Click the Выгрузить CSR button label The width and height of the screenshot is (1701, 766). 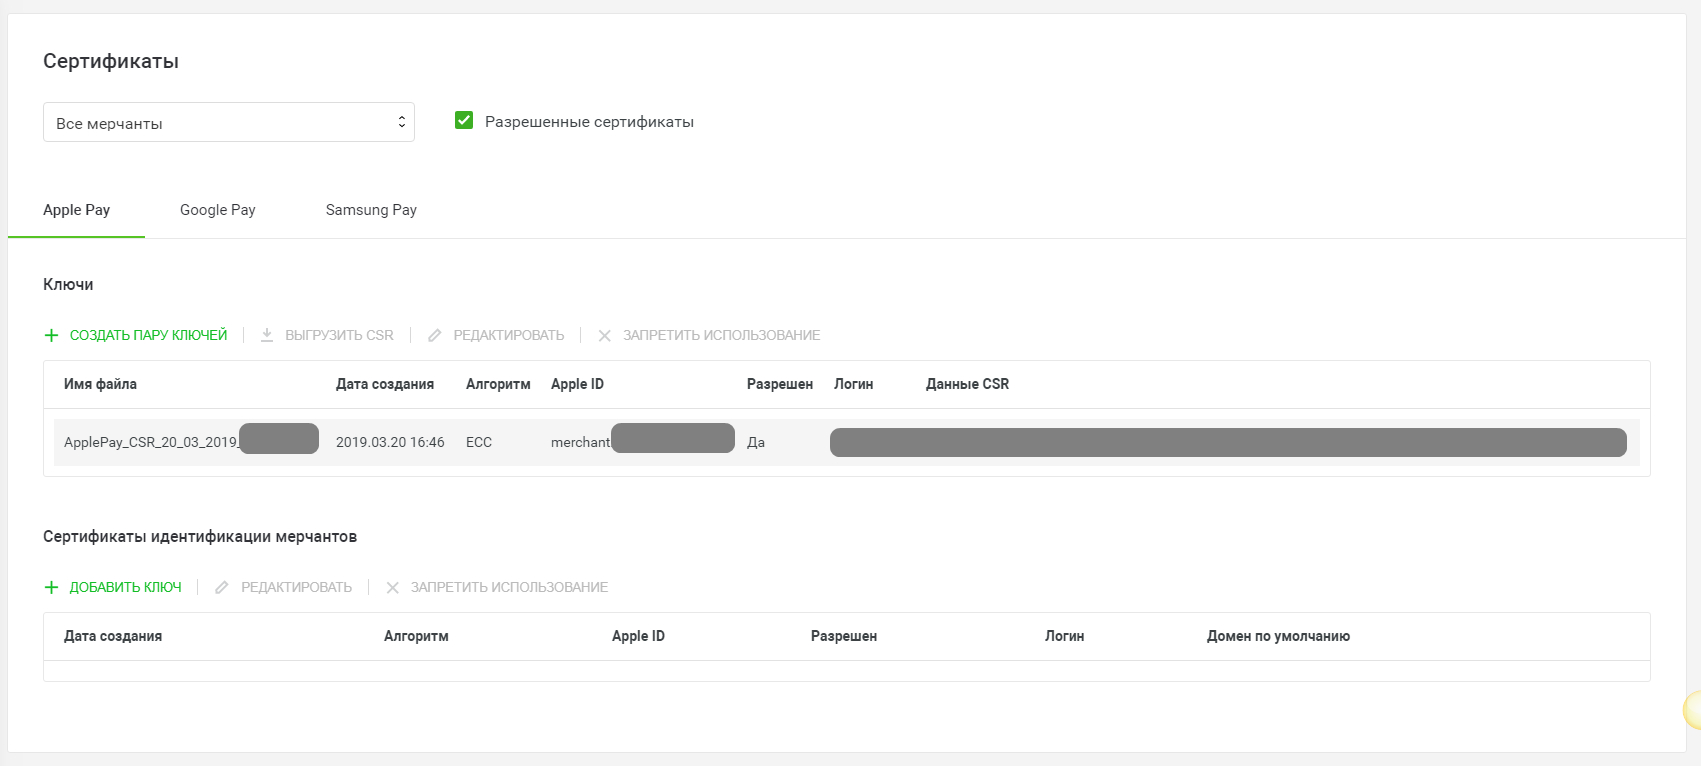pyautogui.click(x=339, y=335)
